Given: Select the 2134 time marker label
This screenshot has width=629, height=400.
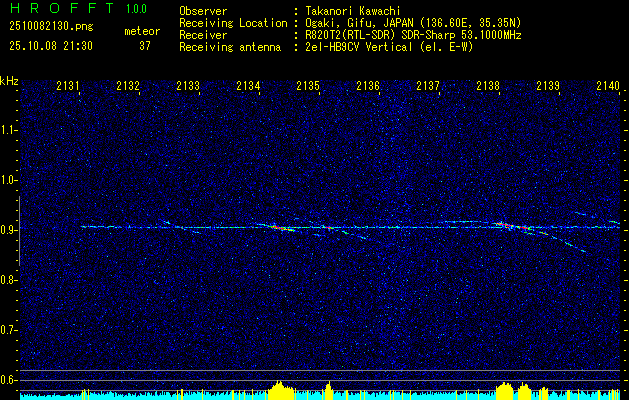Looking at the screenshot, I should click(x=248, y=86).
